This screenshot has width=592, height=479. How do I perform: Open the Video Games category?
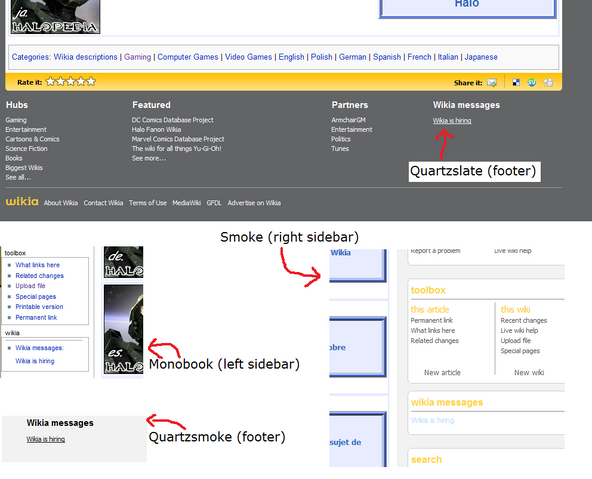click(x=248, y=57)
